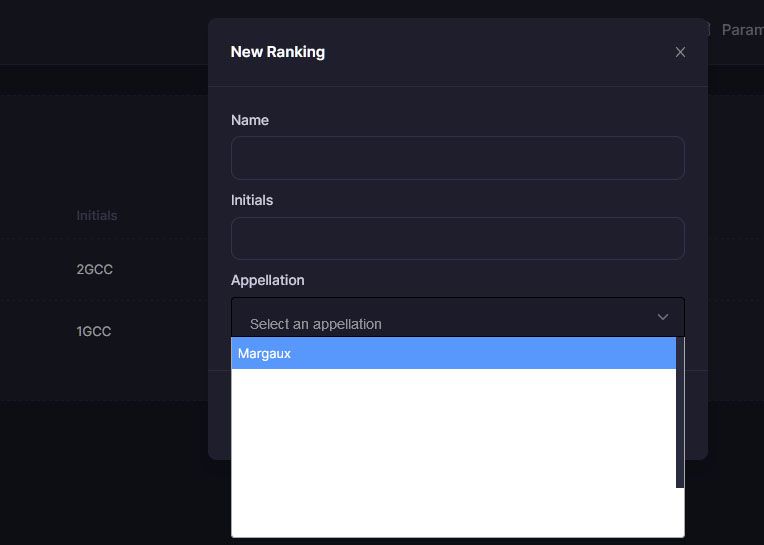The width and height of the screenshot is (764, 545).
Task: Click the Initials label in dialog
Action: (252, 200)
